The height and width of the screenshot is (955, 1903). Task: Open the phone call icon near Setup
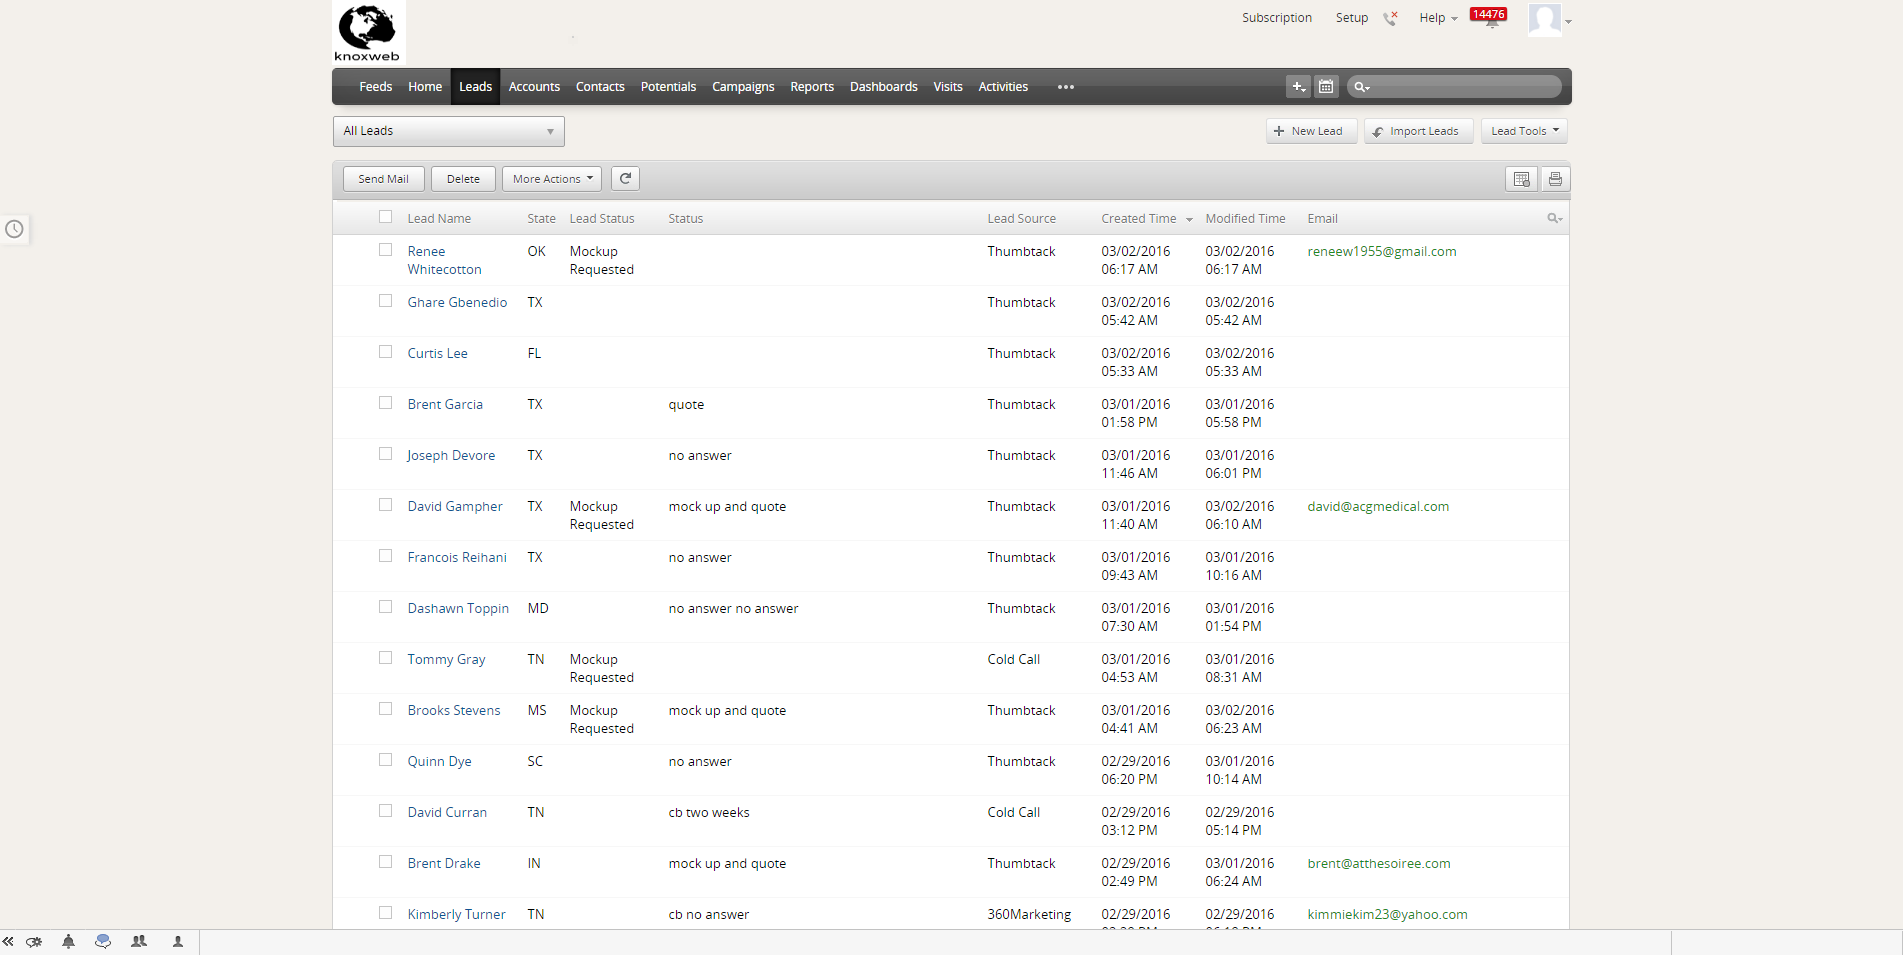click(1390, 18)
